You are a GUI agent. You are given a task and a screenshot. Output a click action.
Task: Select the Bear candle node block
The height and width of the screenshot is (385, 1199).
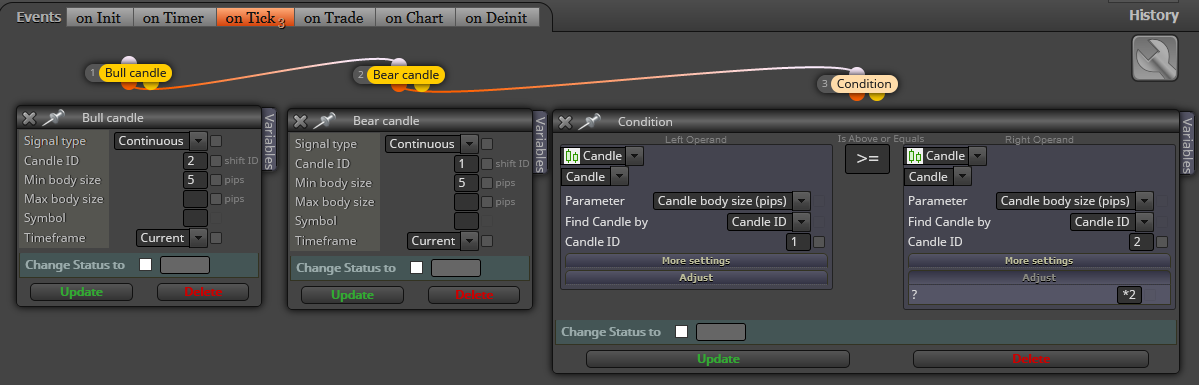pyautogui.click(x=406, y=75)
